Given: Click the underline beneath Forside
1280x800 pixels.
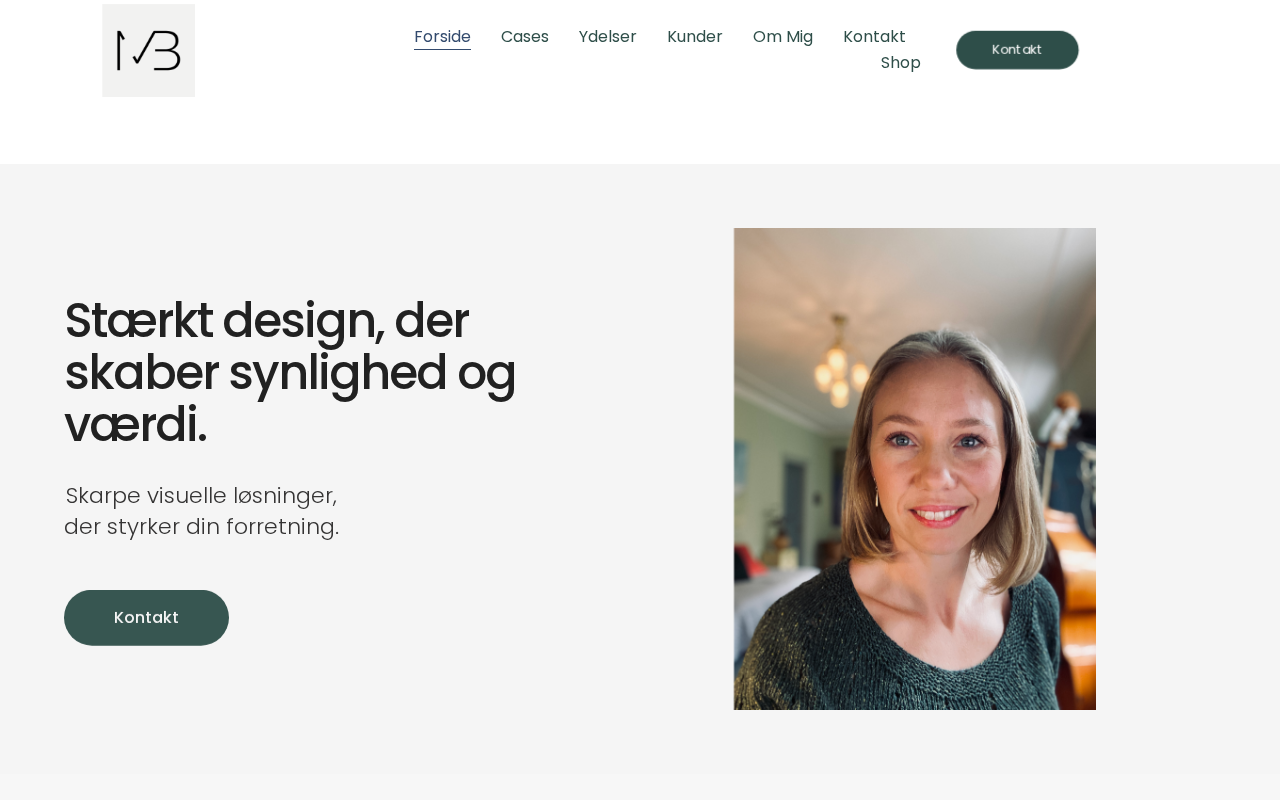Looking at the screenshot, I should (442, 49).
